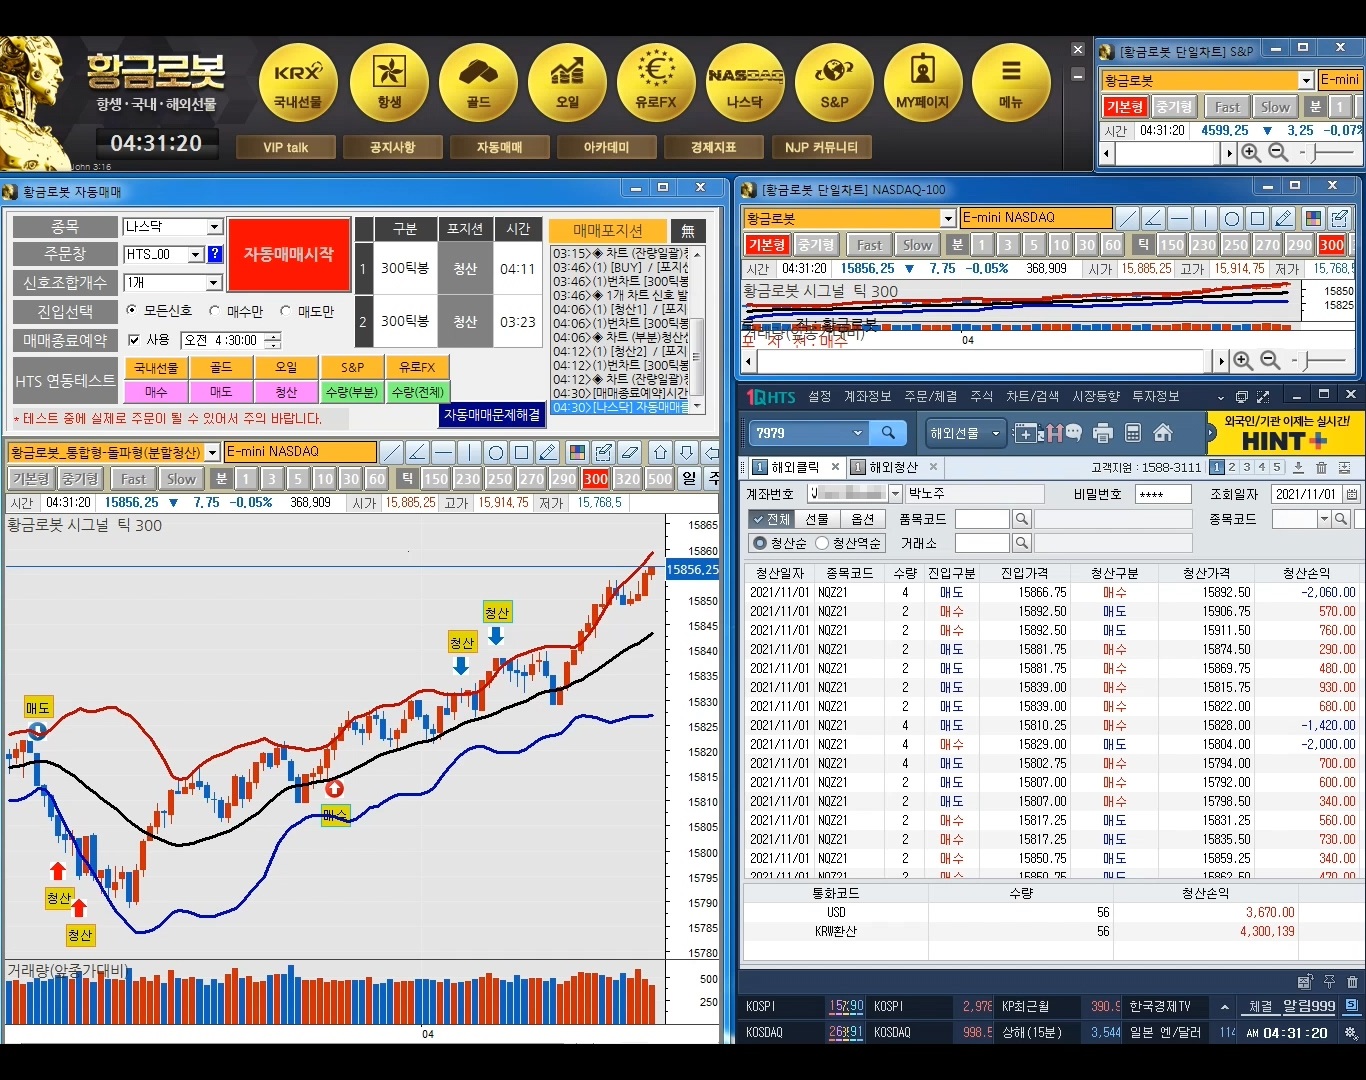Click blue question mark help icon by HTS_00
This screenshot has height=1080, width=1366.
pyautogui.click(x=214, y=254)
